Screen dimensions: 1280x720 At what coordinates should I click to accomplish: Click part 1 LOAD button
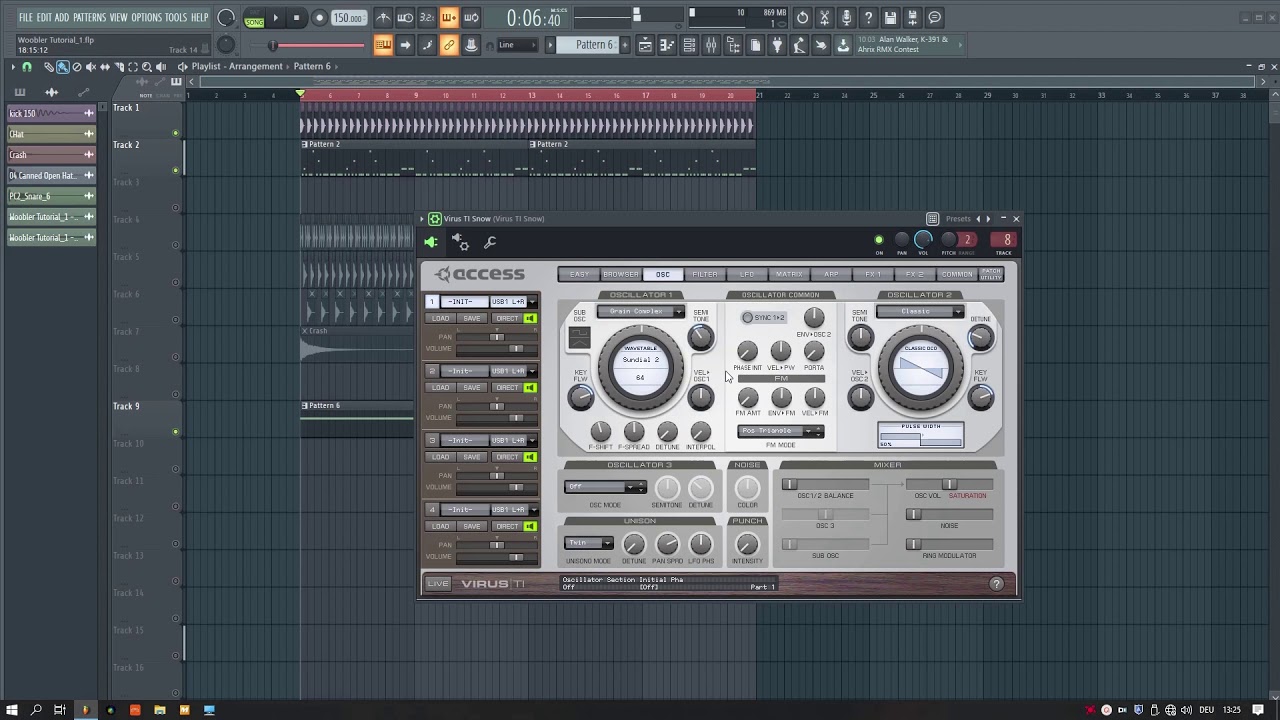click(x=441, y=318)
